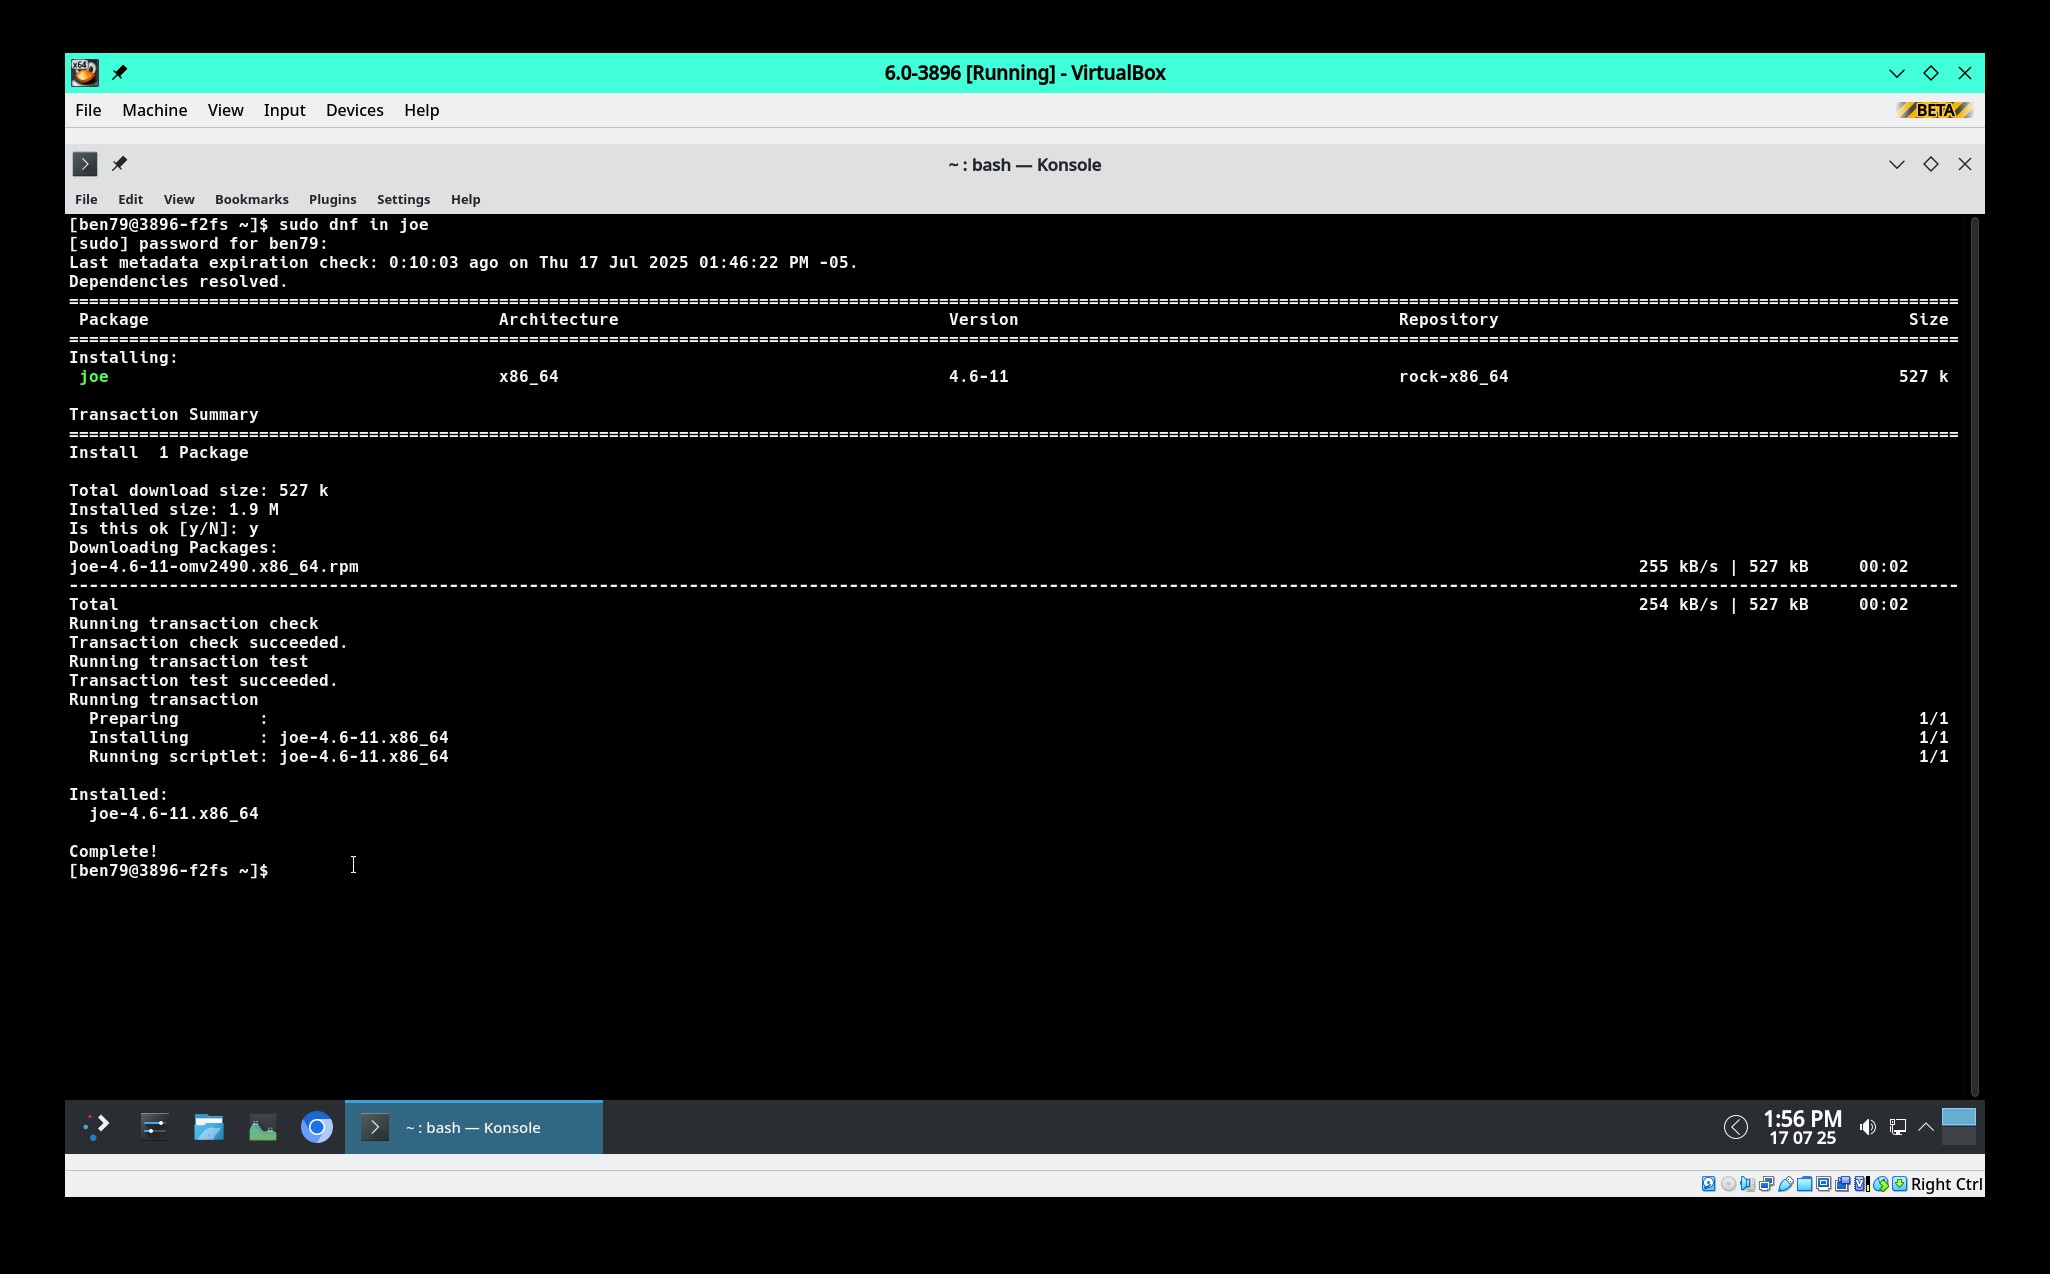Image resolution: width=2050 pixels, height=1274 pixels.
Task: Click the VirtualBox display status icon
Action: click(x=1823, y=1184)
